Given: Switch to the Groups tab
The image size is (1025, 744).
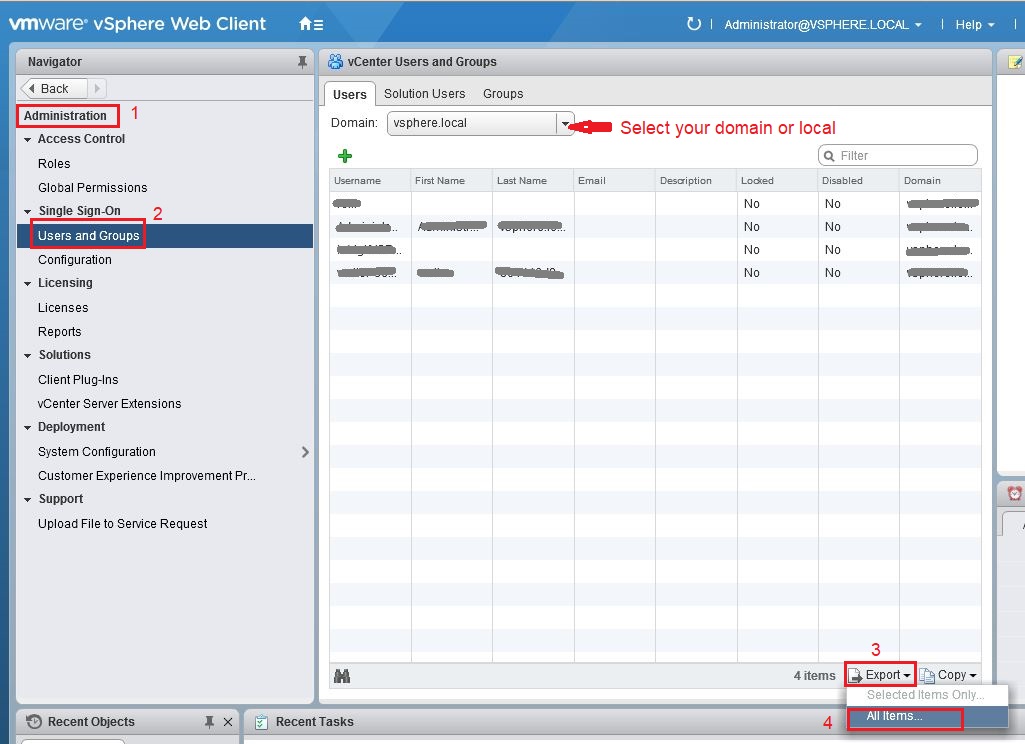Looking at the screenshot, I should point(502,93).
